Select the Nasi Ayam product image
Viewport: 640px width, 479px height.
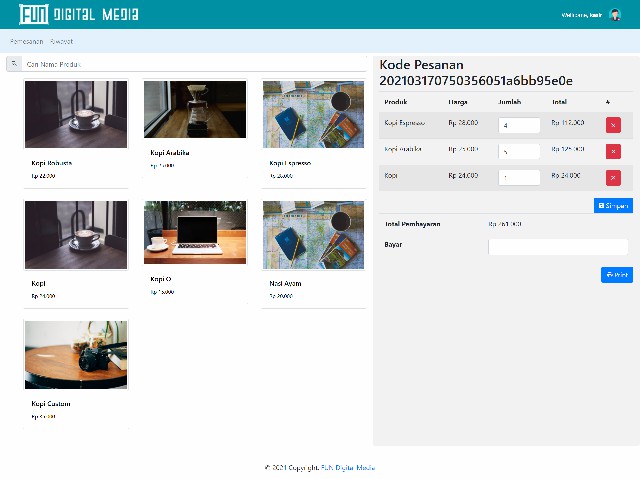coord(313,235)
